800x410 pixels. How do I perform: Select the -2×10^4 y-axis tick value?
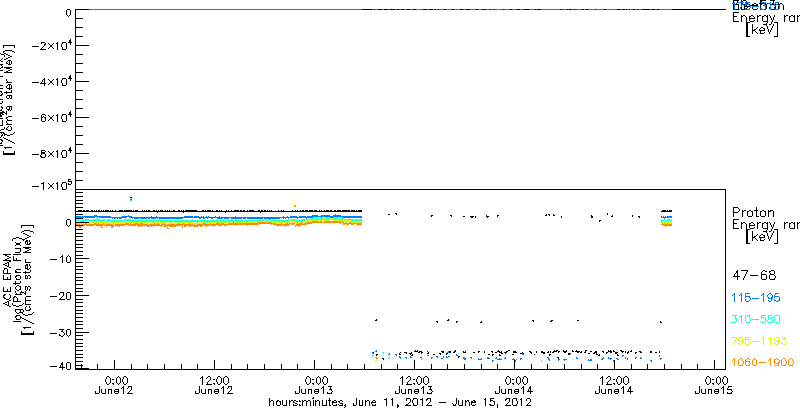51,46
